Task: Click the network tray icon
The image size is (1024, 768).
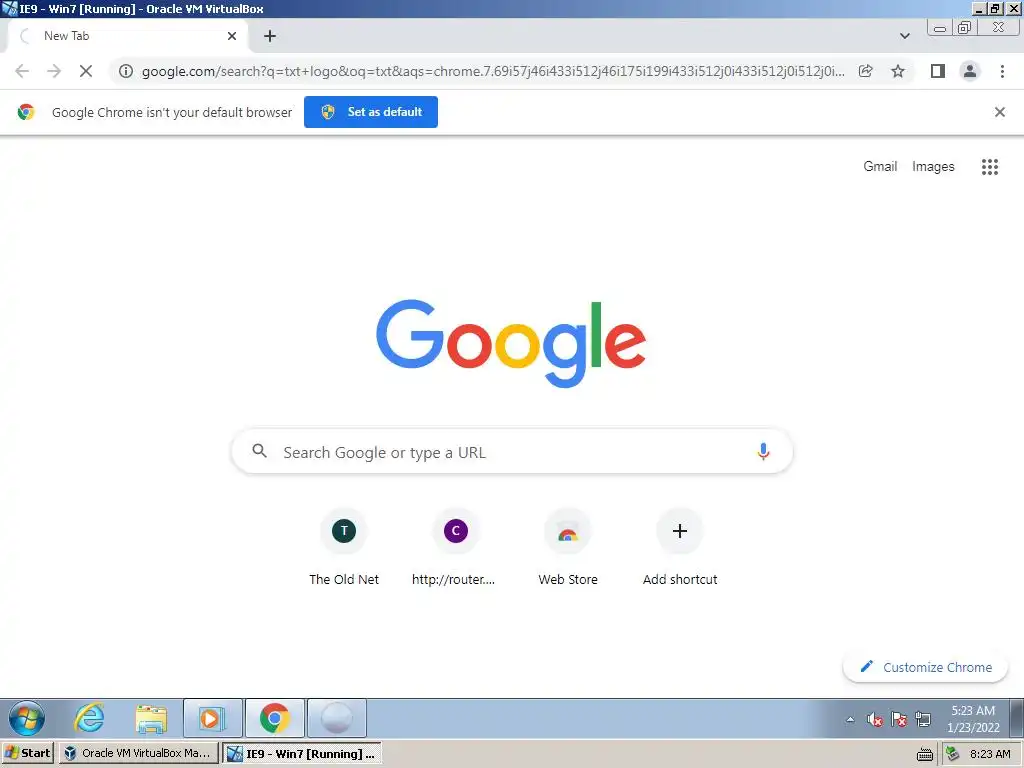Action: pyautogui.click(x=923, y=719)
